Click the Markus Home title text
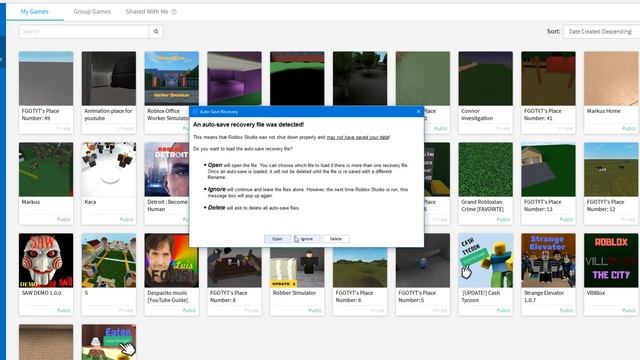 point(604,111)
